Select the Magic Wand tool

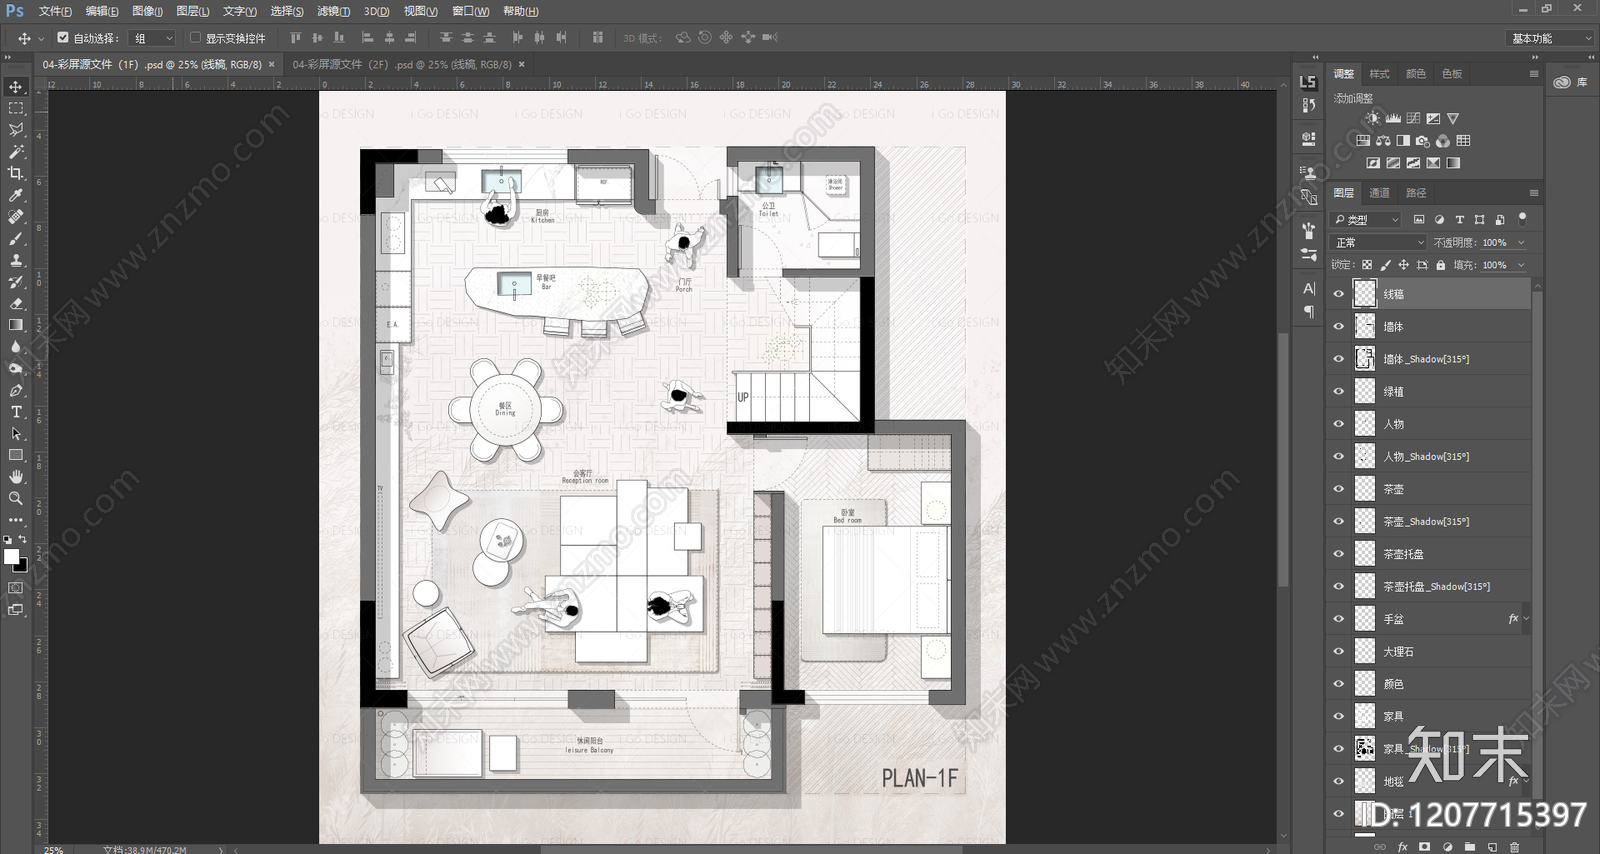(x=16, y=152)
